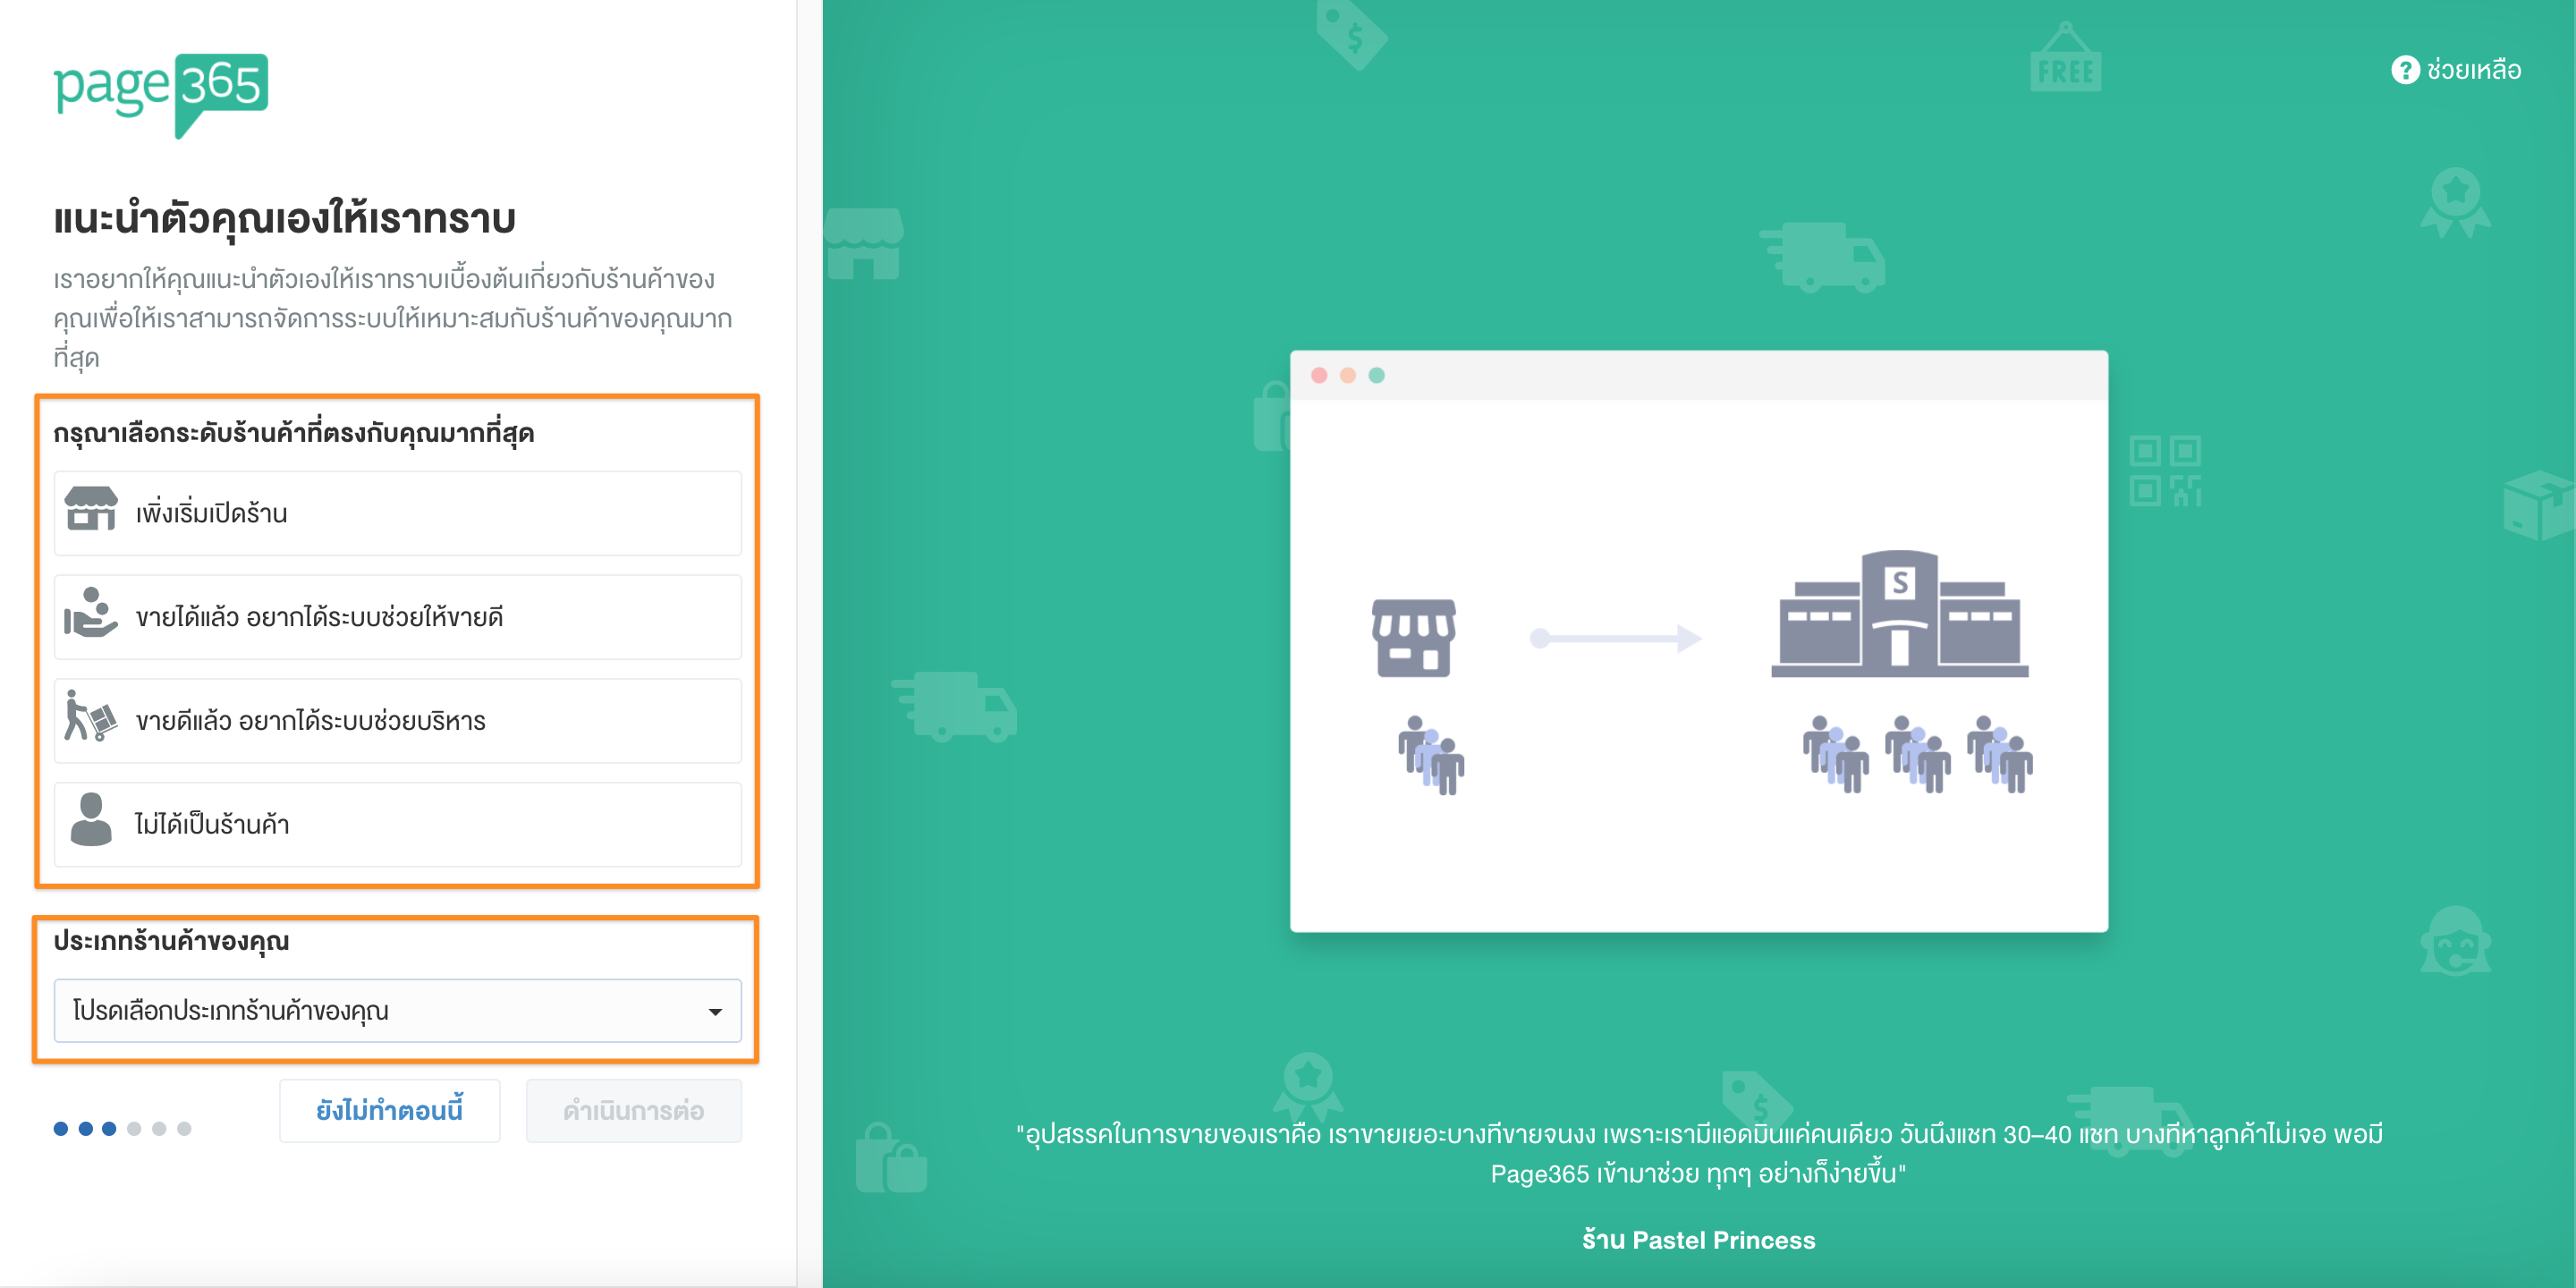The width and height of the screenshot is (2576, 1288).
Task: Open the โปรดเลือกประเภทร้านค้าของคุณ dropdown
Action: coord(398,1010)
